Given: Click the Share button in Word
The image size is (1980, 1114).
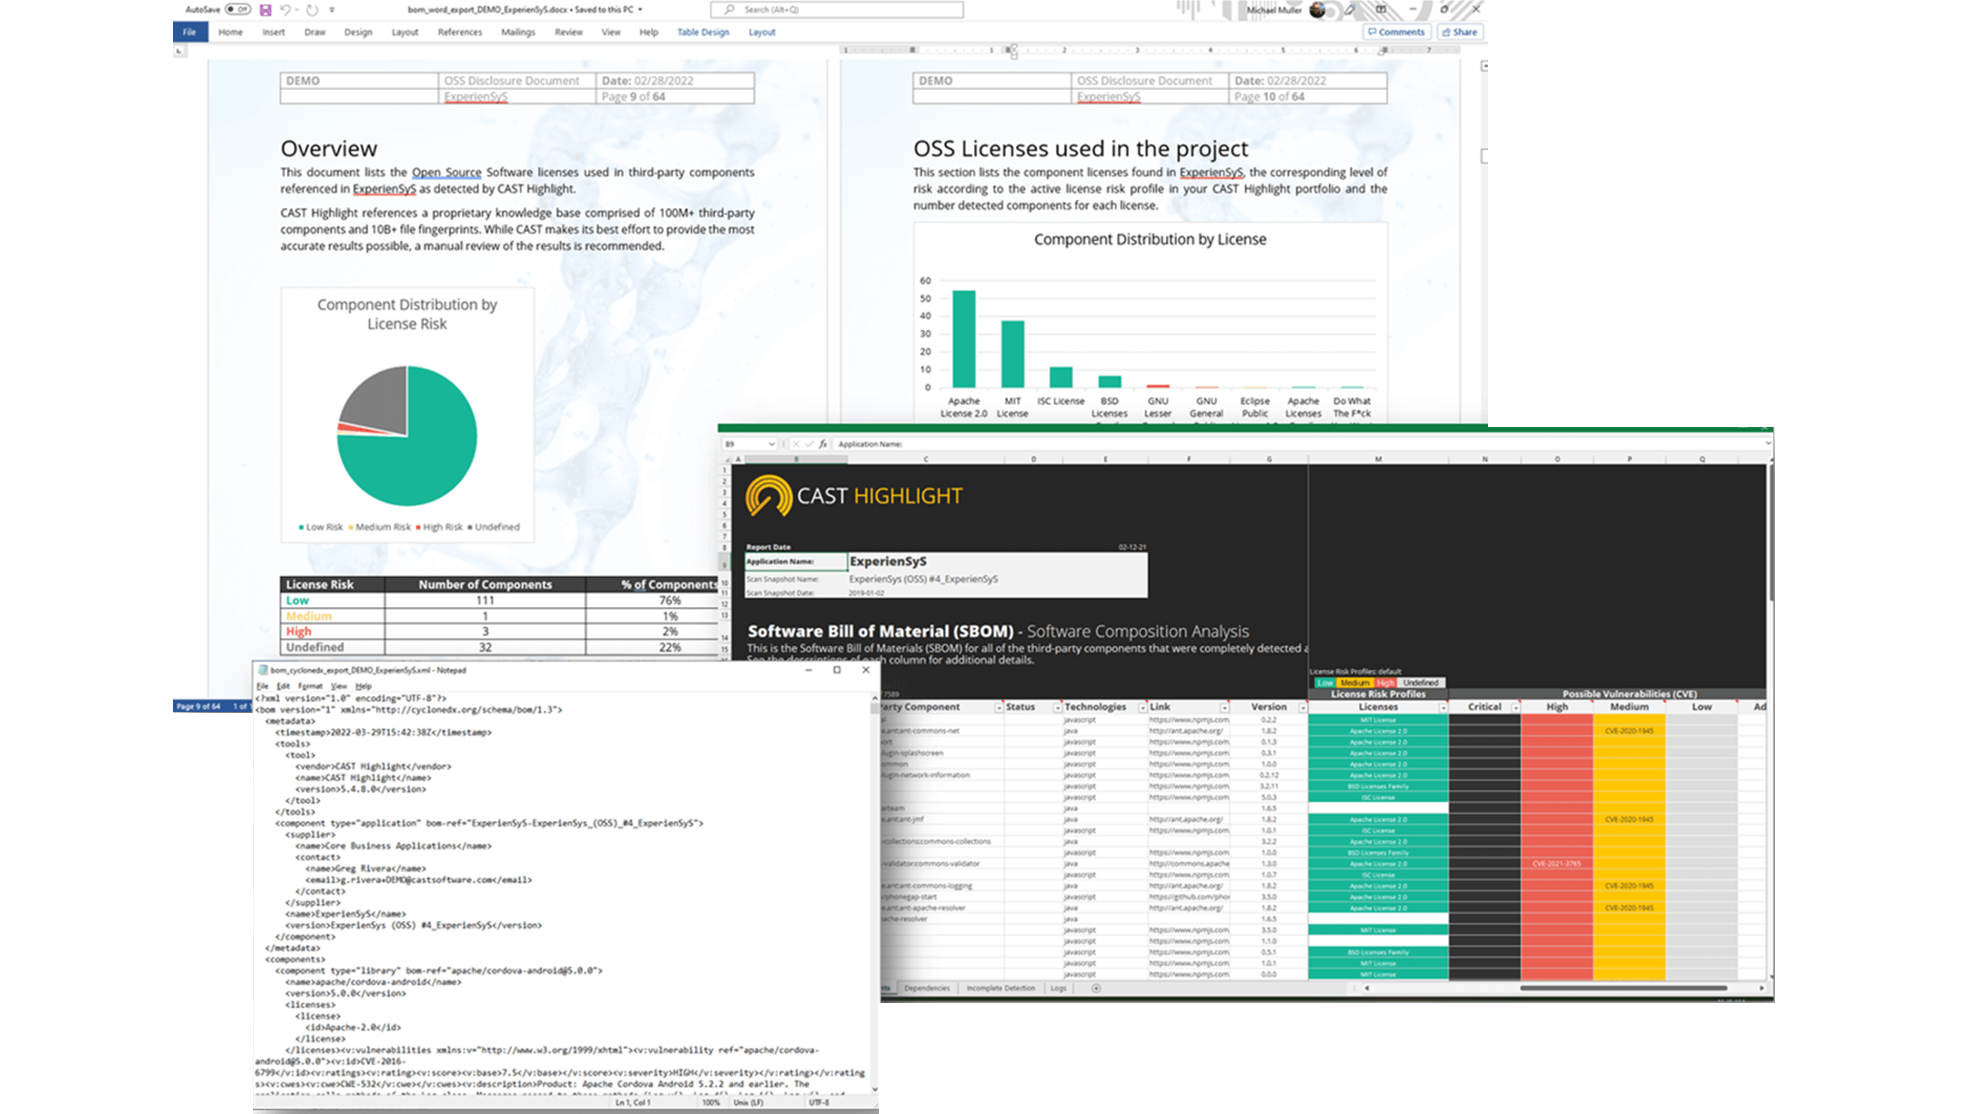Looking at the screenshot, I should coord(1462,30).
